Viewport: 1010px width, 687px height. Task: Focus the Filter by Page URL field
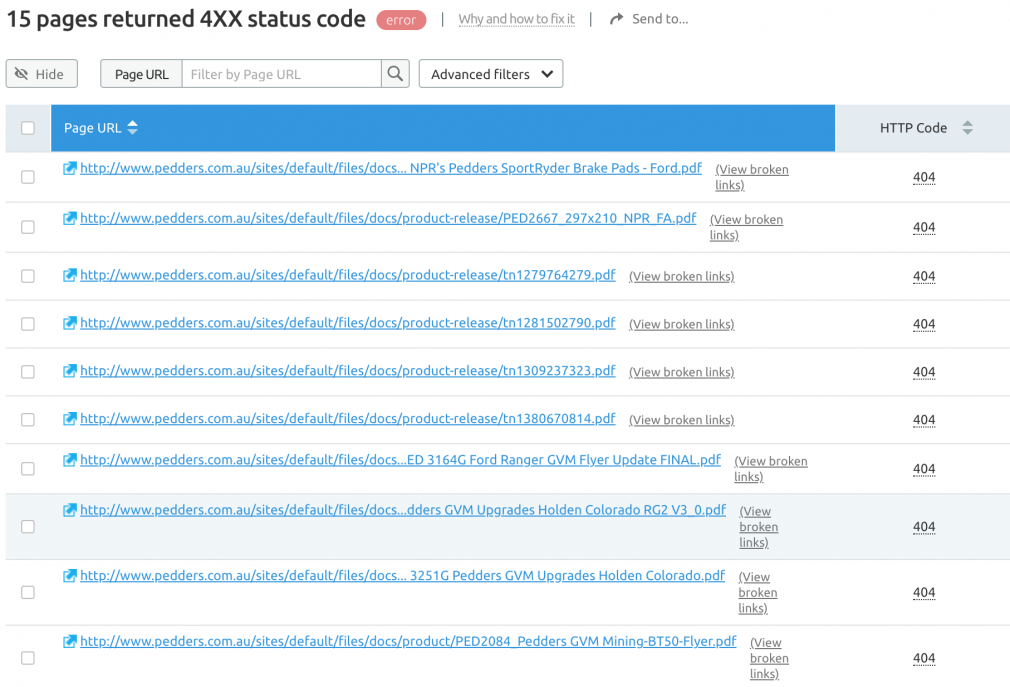point(281,74)
